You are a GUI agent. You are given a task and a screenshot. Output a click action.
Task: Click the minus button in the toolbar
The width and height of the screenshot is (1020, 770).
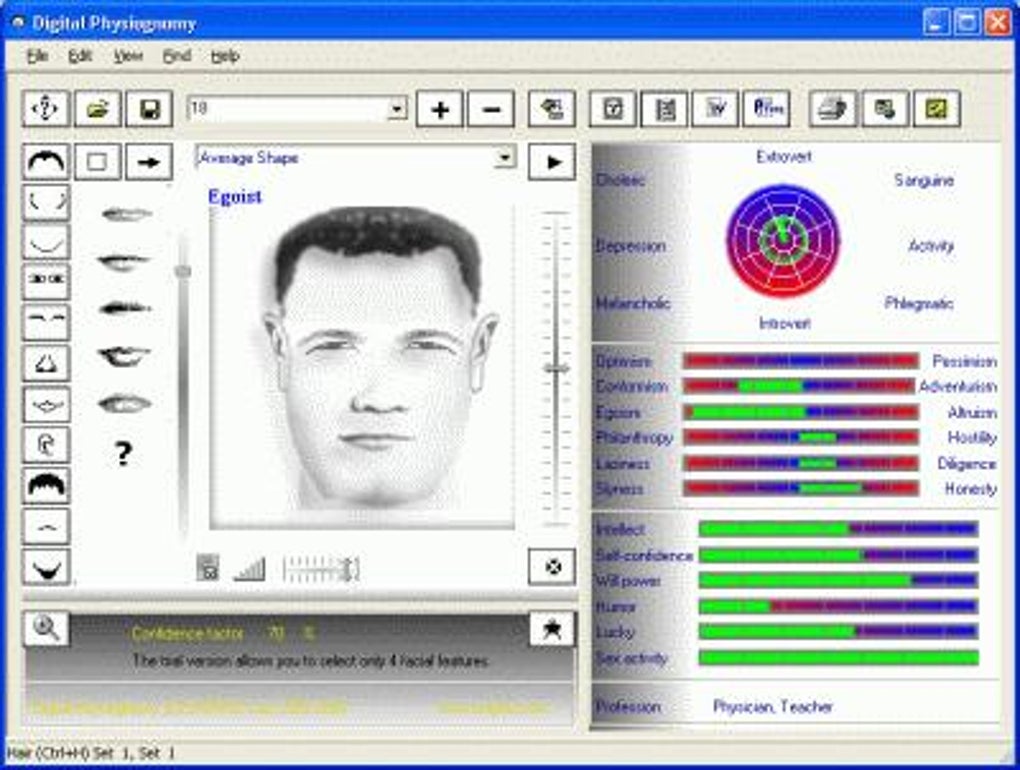491,109
